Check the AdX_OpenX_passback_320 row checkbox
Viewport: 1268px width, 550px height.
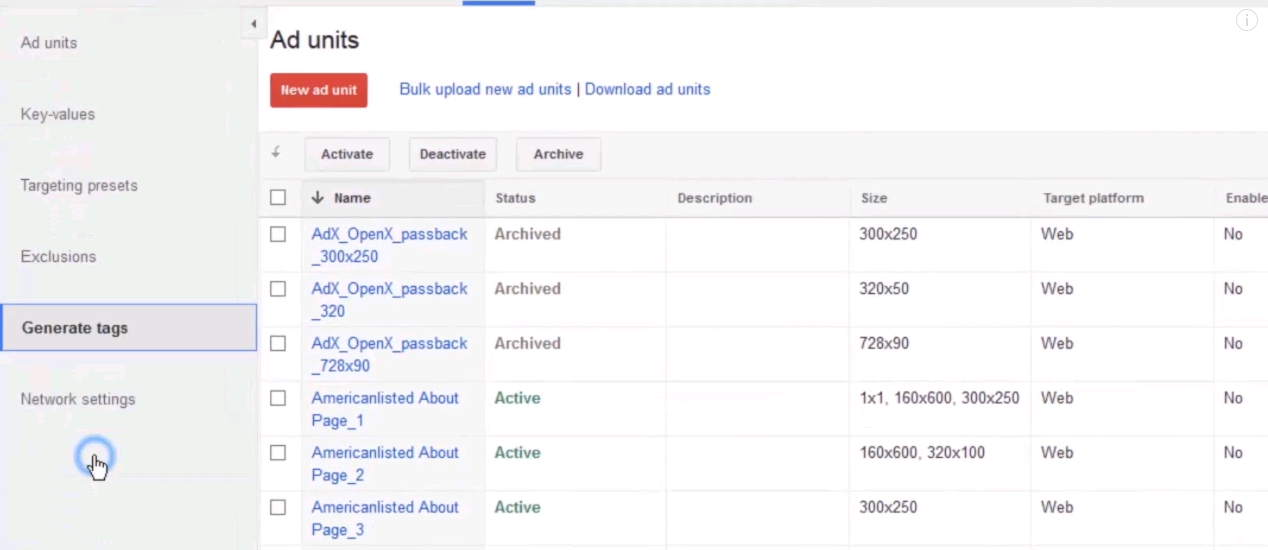pyautogui.click(x=278, y=289)
